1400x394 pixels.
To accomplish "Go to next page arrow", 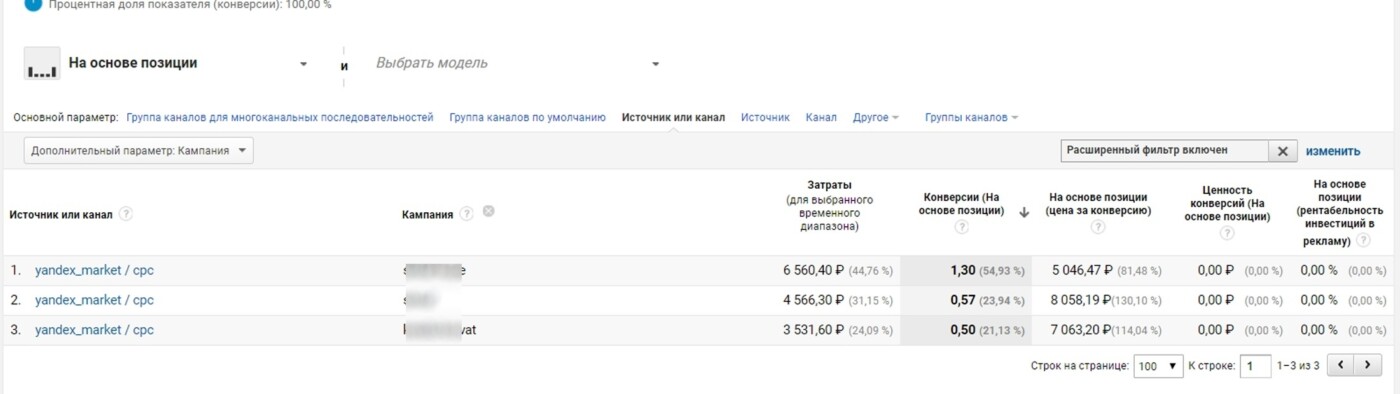I will (1368, 366).
